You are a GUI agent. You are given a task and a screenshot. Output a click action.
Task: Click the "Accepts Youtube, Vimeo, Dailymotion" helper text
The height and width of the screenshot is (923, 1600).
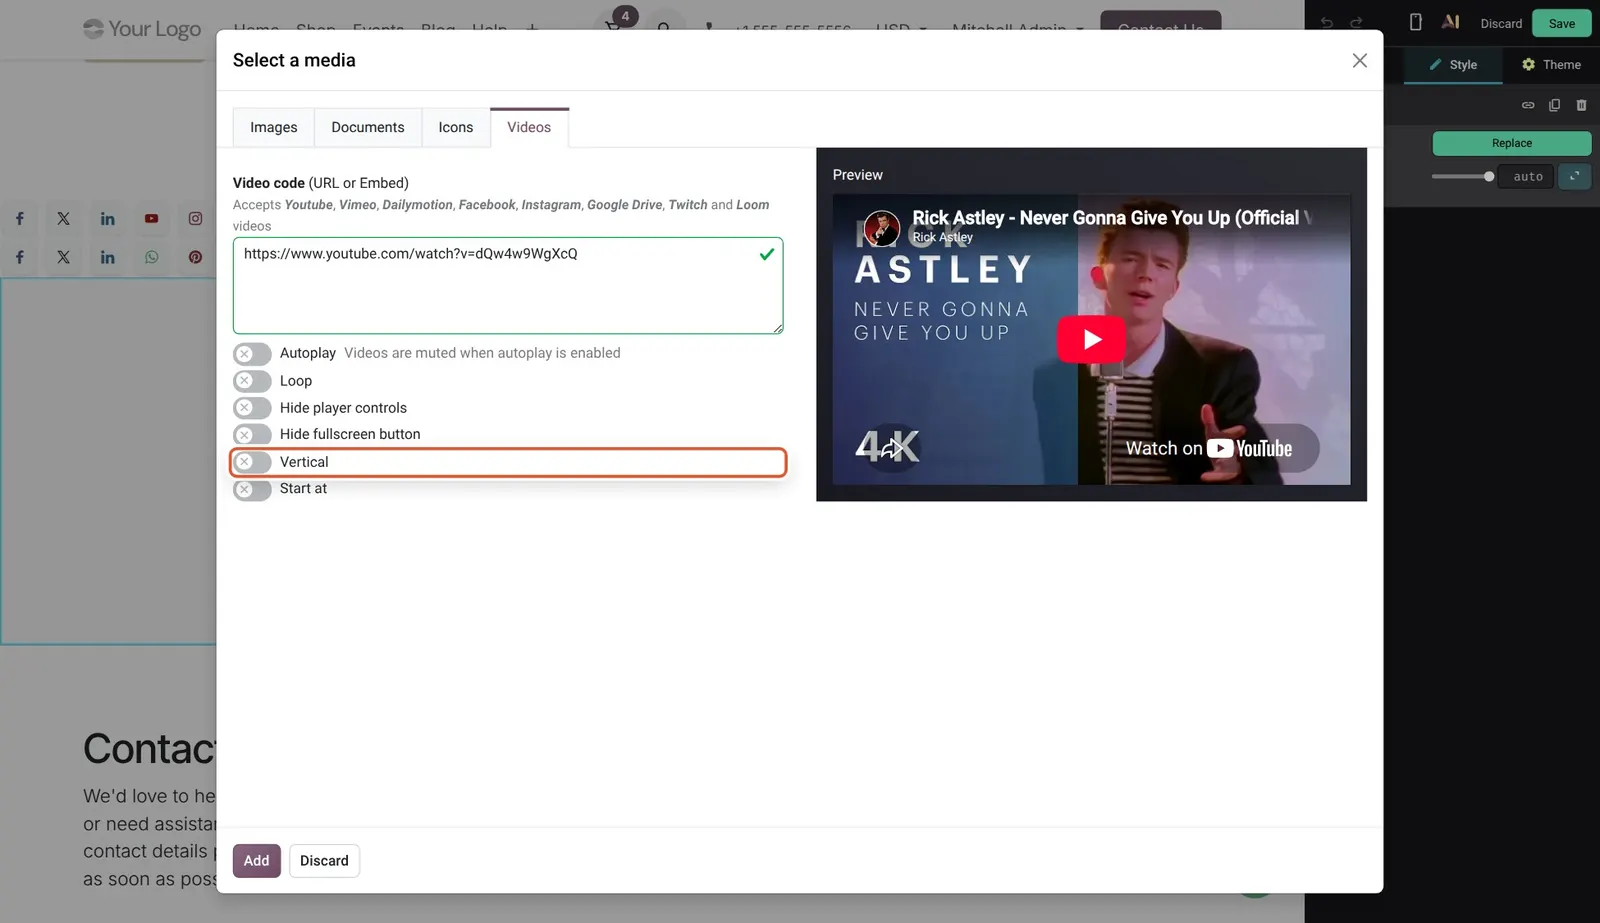(501, 214)
